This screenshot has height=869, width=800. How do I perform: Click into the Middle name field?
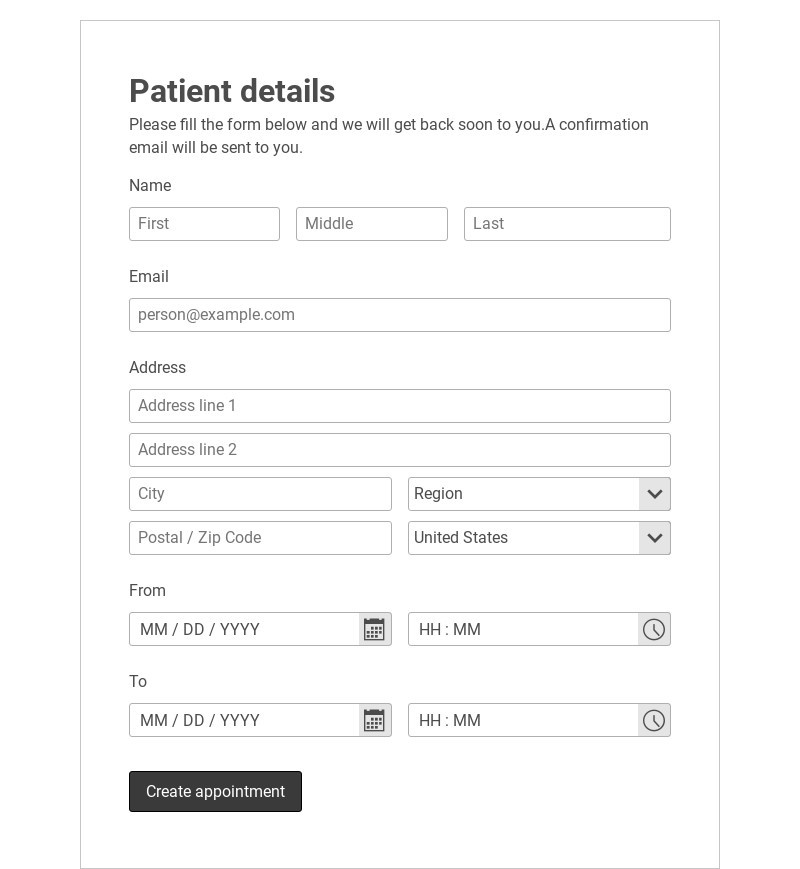coord(371,224)
